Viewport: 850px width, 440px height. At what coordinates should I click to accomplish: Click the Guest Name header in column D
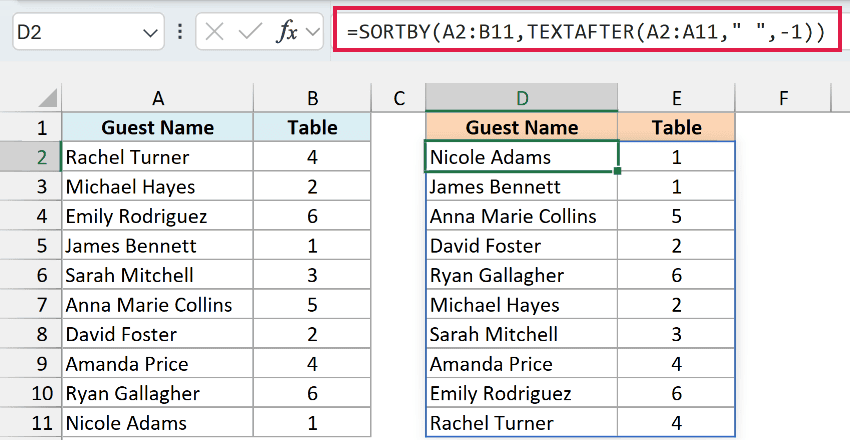[522, 127]
